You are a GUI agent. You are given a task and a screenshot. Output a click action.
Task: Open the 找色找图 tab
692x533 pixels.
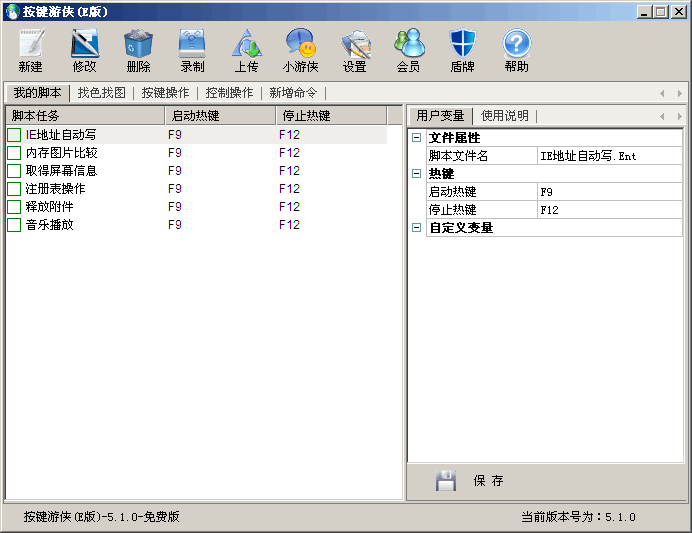[x=102, y=93]
